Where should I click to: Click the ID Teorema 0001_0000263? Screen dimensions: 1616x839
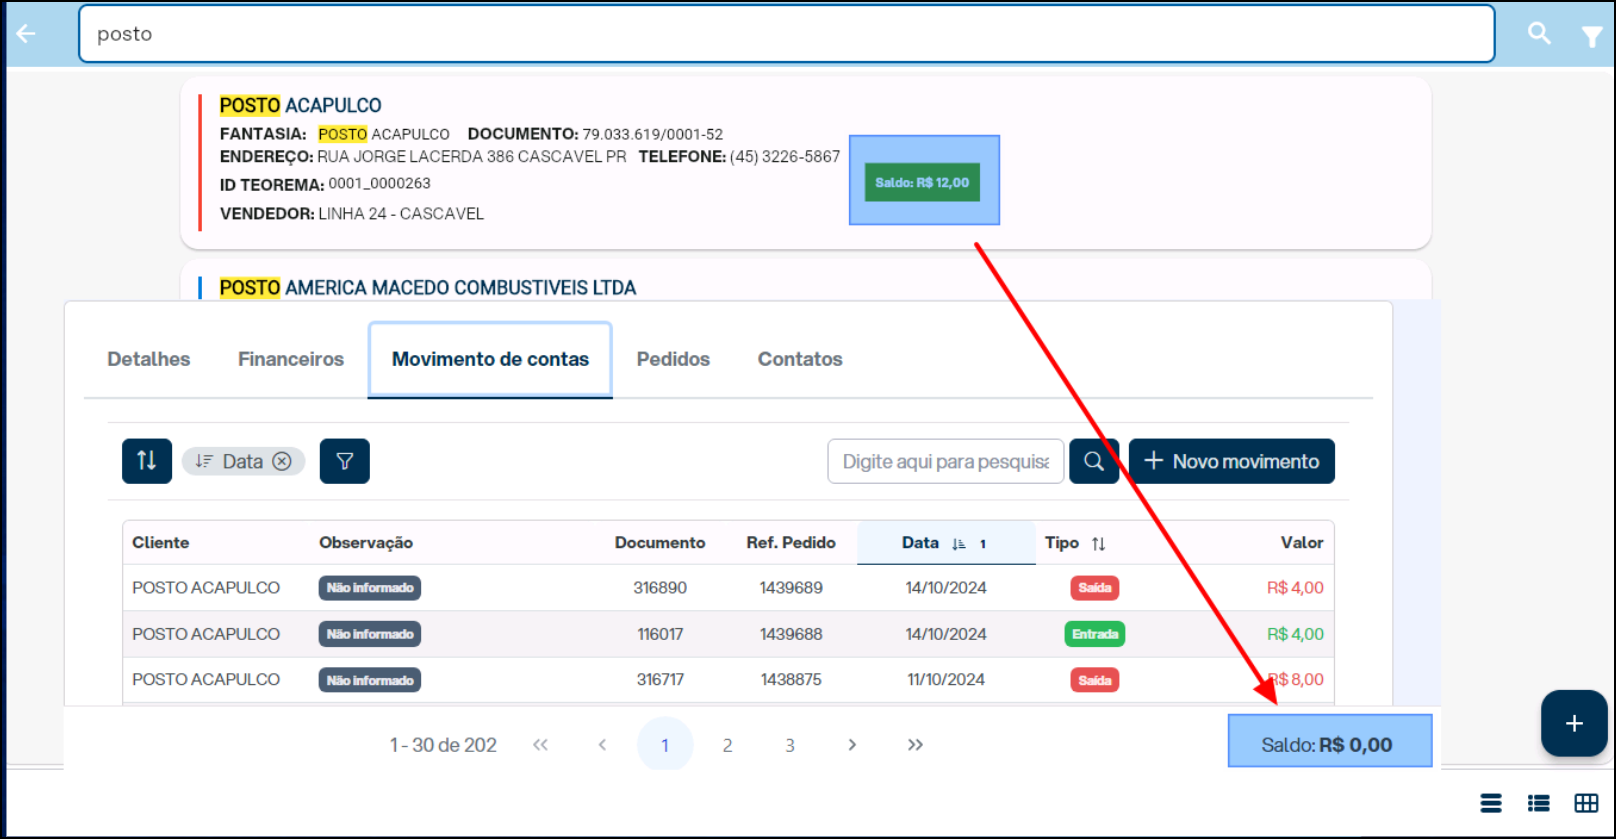380,184
